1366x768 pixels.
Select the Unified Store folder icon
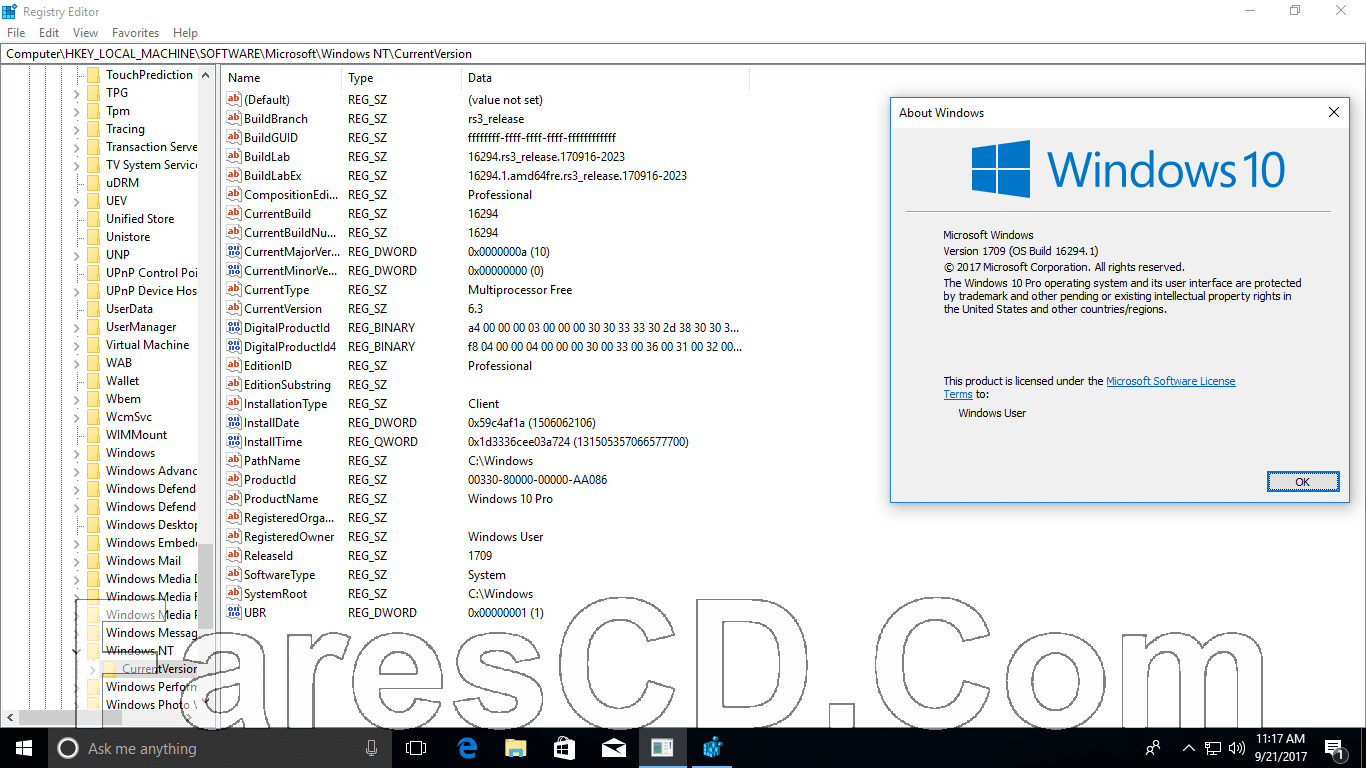93,219
